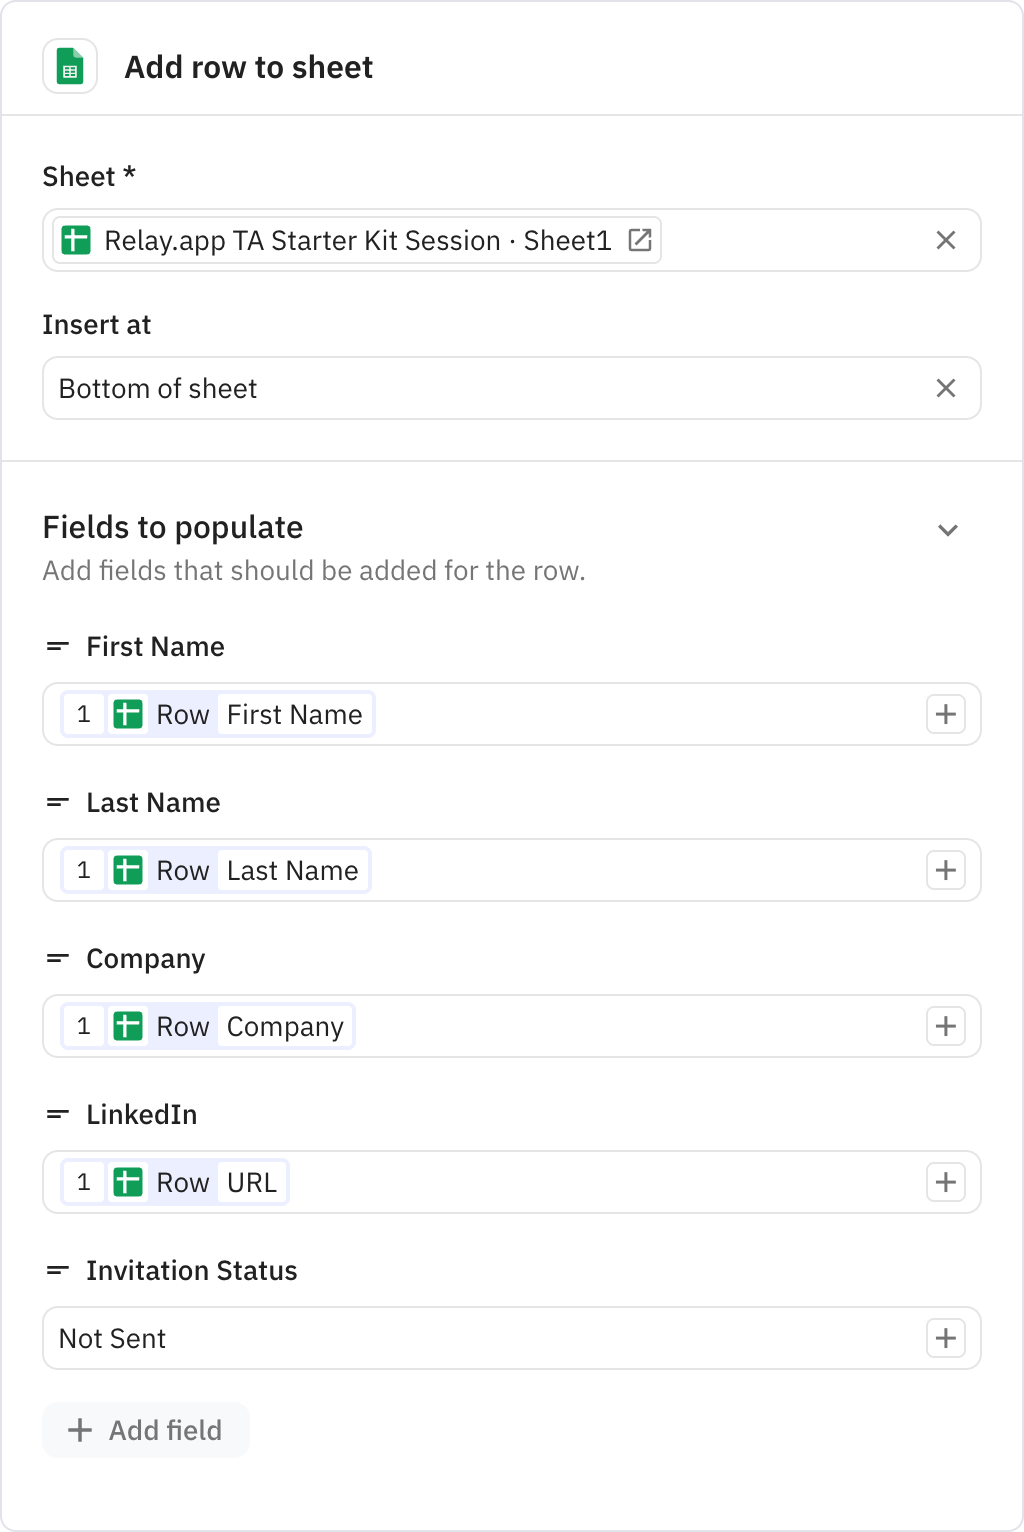
Task: Click Add field
Action: 145,1430
